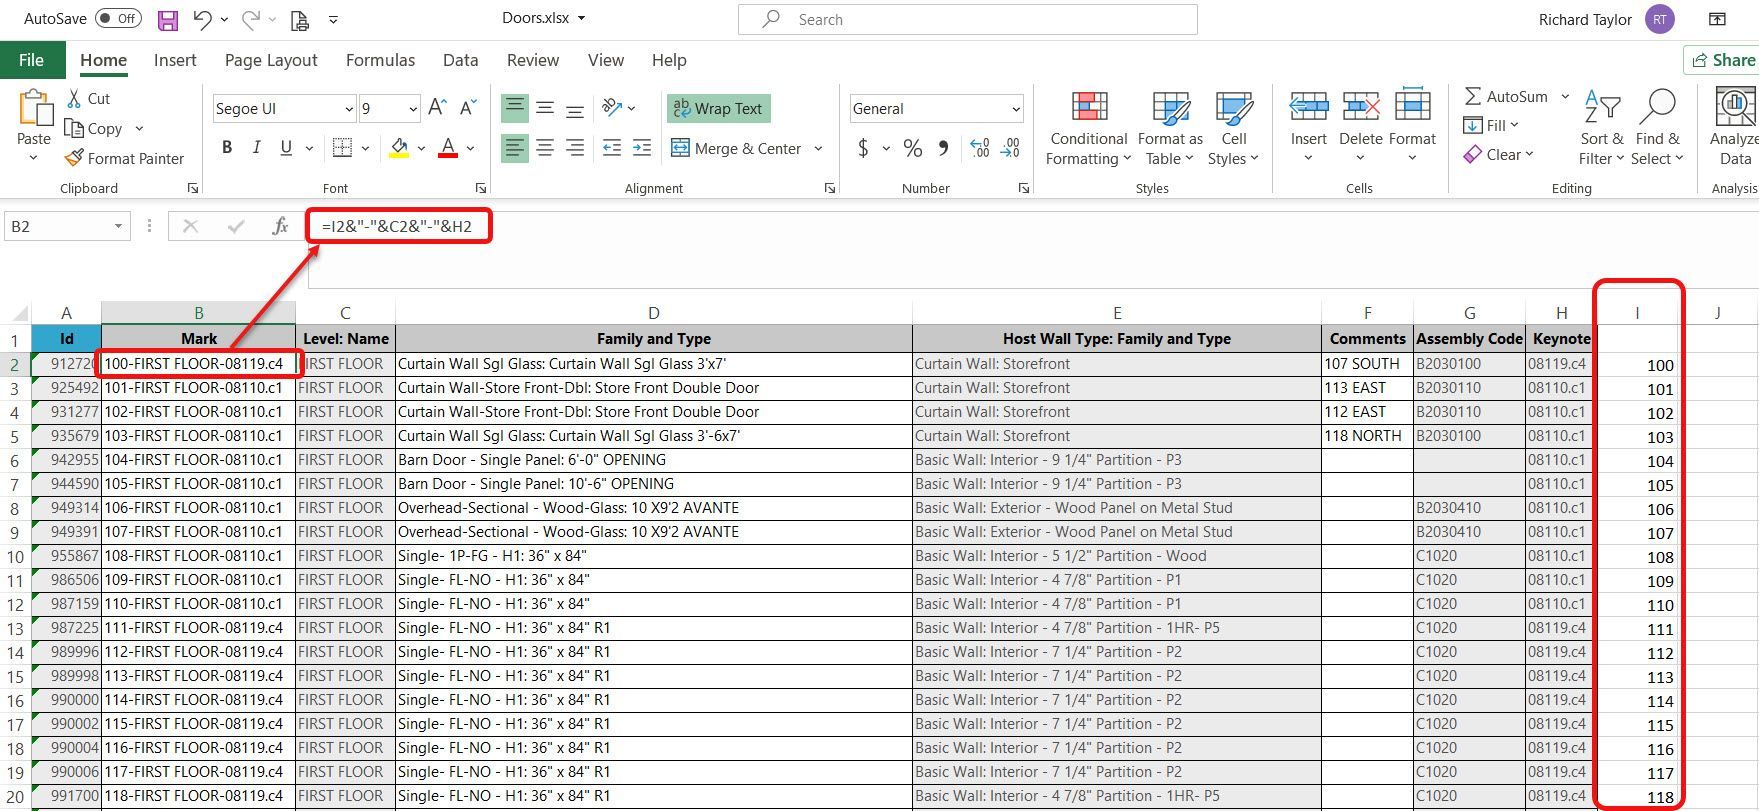
Task: Open Cell Styles dropdown
Action: pyautogui.click(x=1233, y=128)
